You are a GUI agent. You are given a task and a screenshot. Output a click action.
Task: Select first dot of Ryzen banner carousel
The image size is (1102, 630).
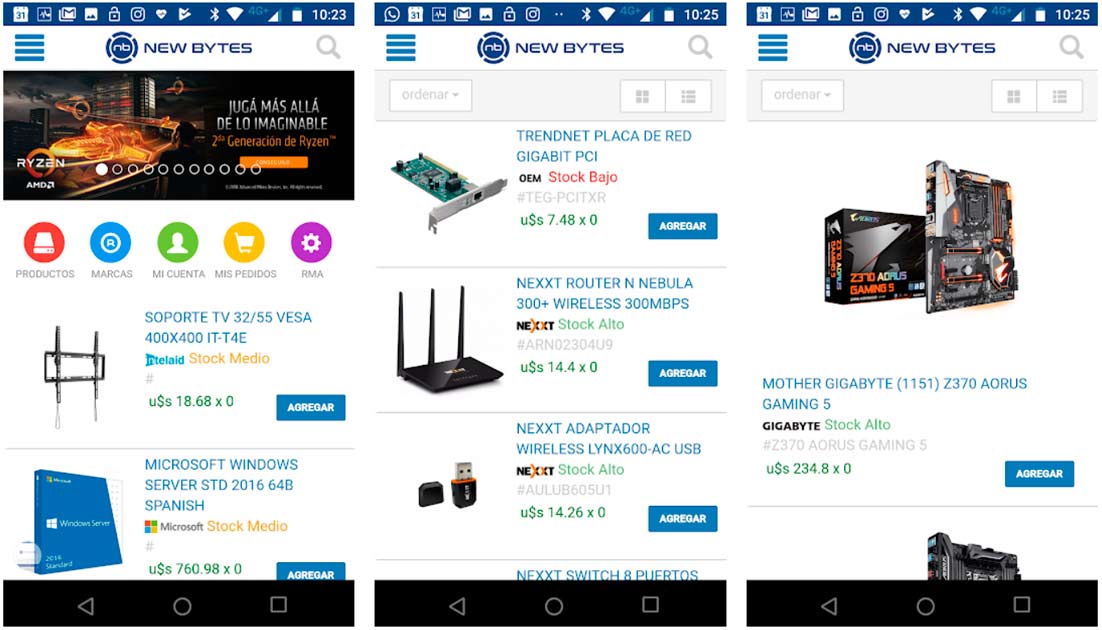(102, 169)
